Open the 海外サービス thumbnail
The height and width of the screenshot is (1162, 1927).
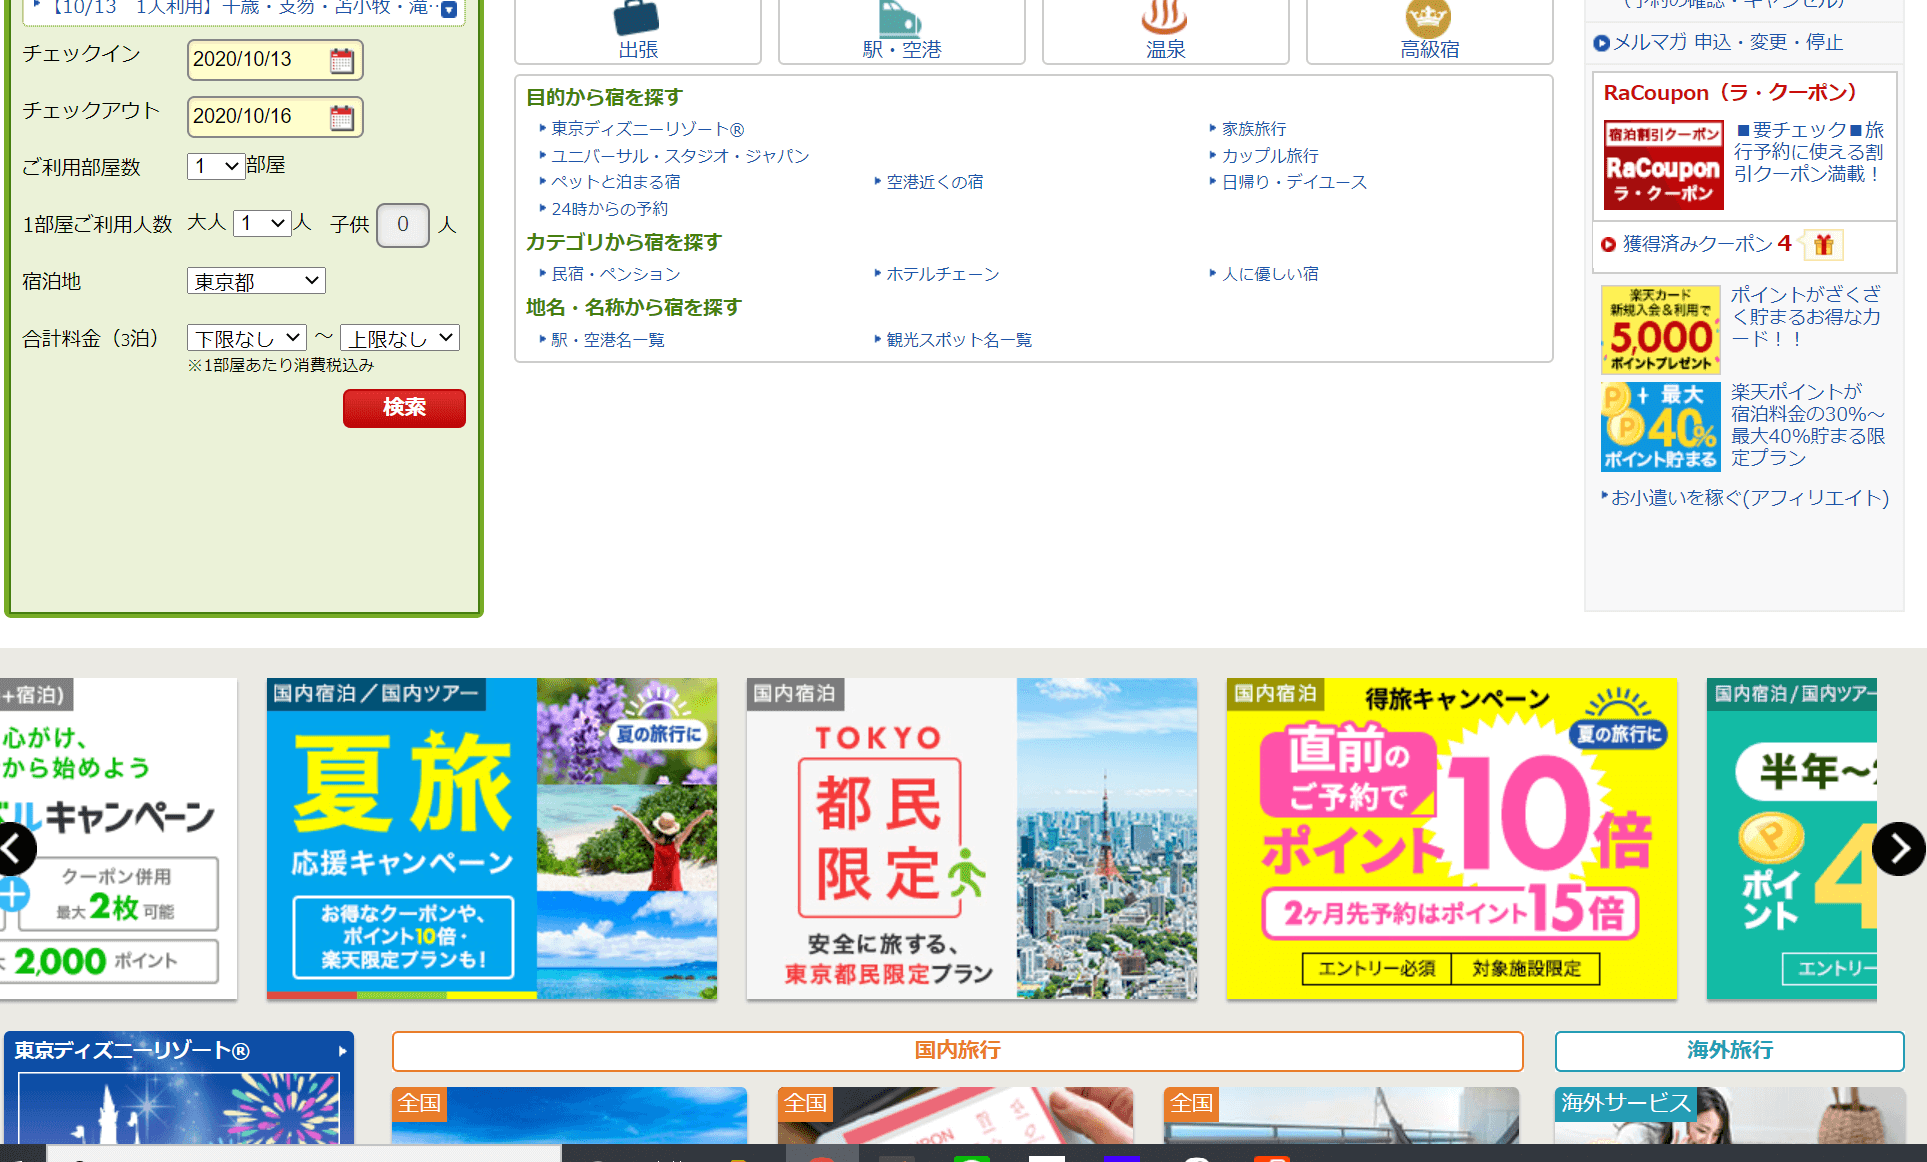click(x=1730, y=1116)
